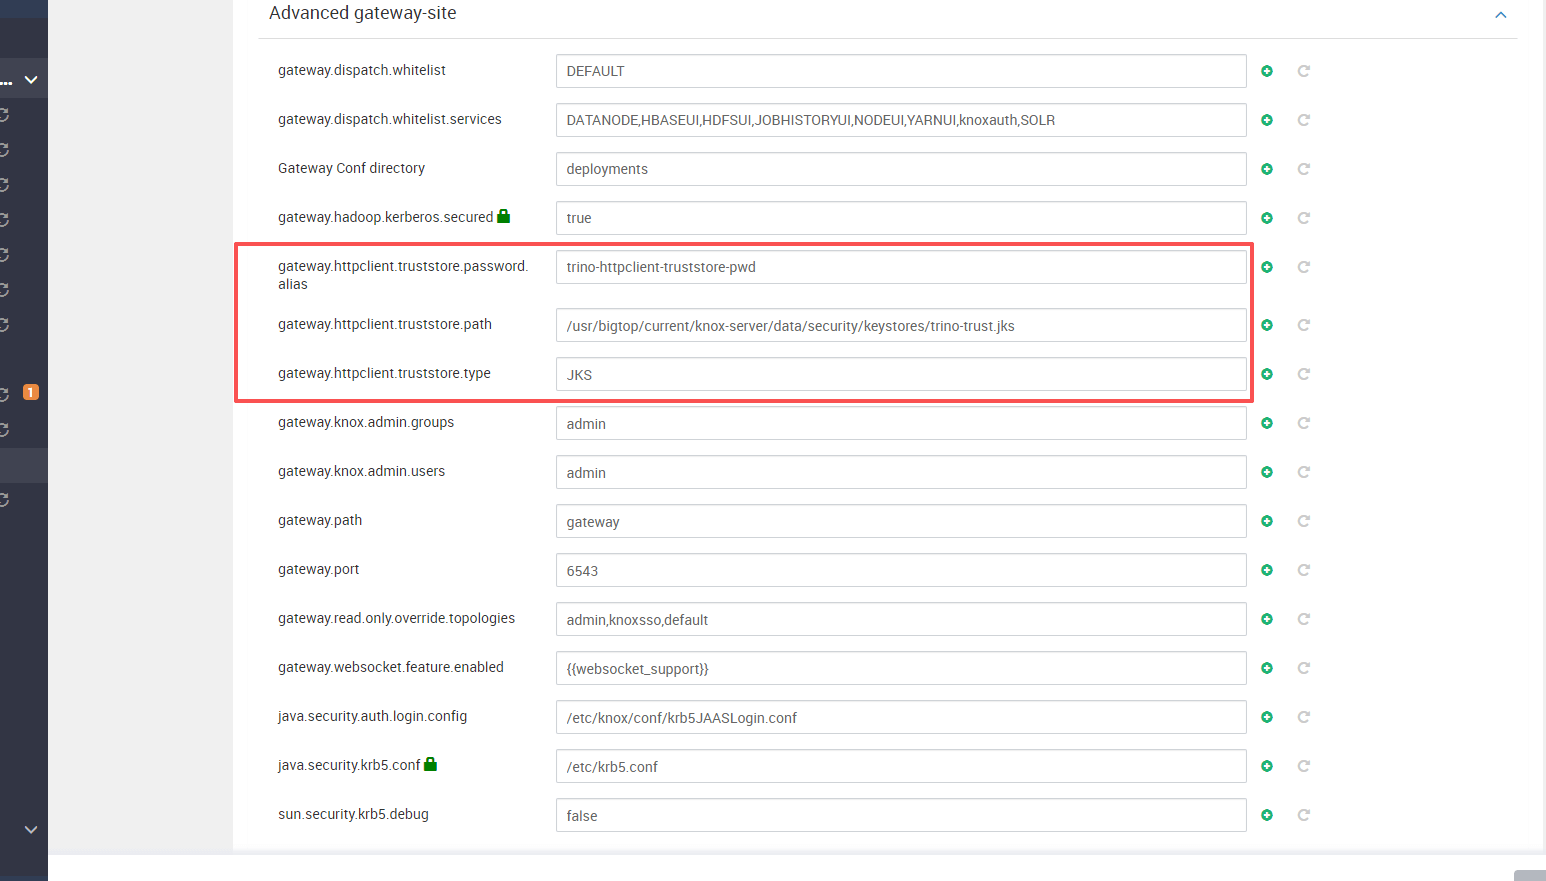Click undo icon for gateway.httpclient.truststore.type

pyautogui.click(x=1304, y=374)
